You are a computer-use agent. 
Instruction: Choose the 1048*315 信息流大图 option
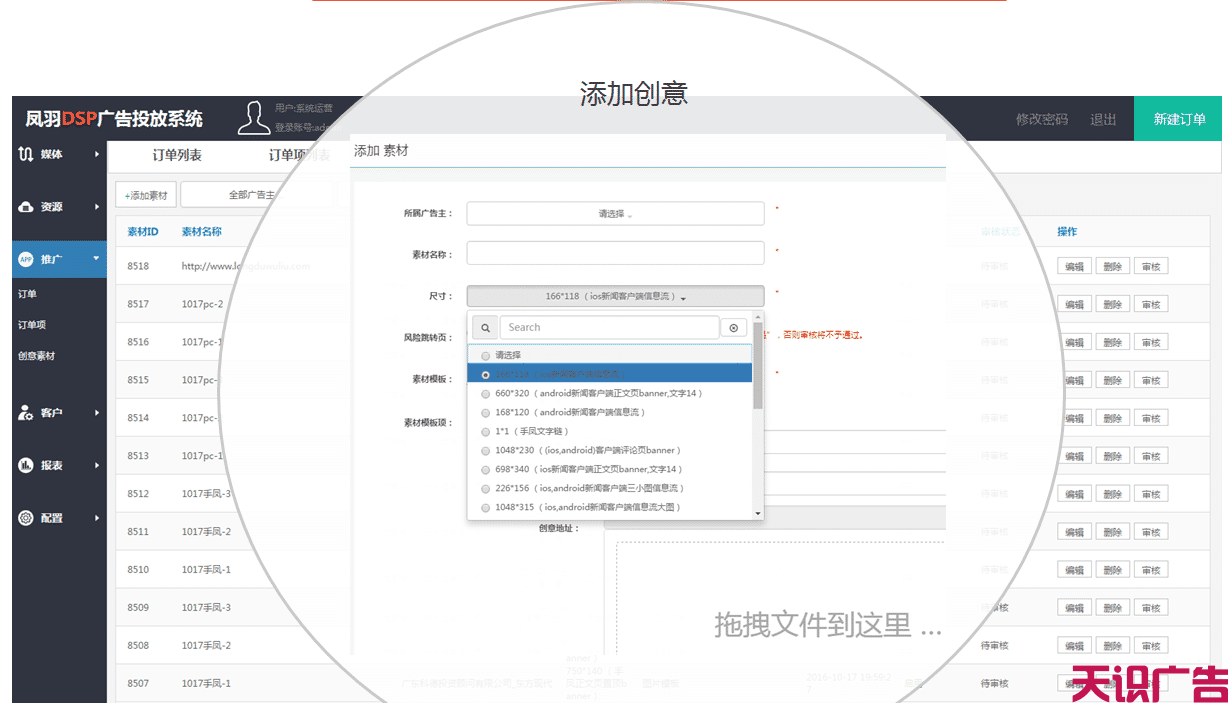(610, 507)
